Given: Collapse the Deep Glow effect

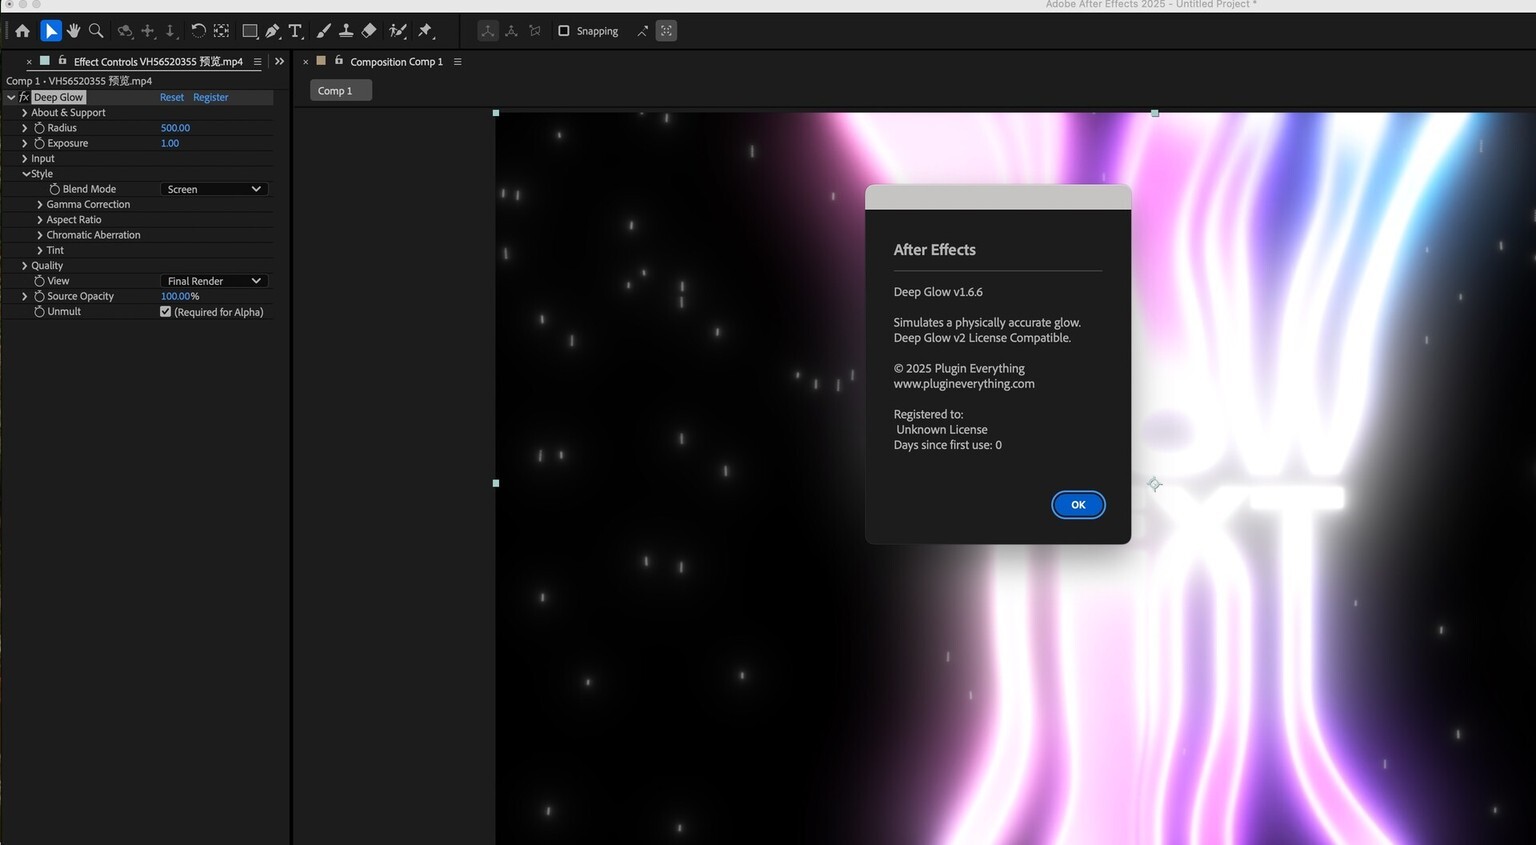Looking at the screenshot, I should click(x=11, y=97).
